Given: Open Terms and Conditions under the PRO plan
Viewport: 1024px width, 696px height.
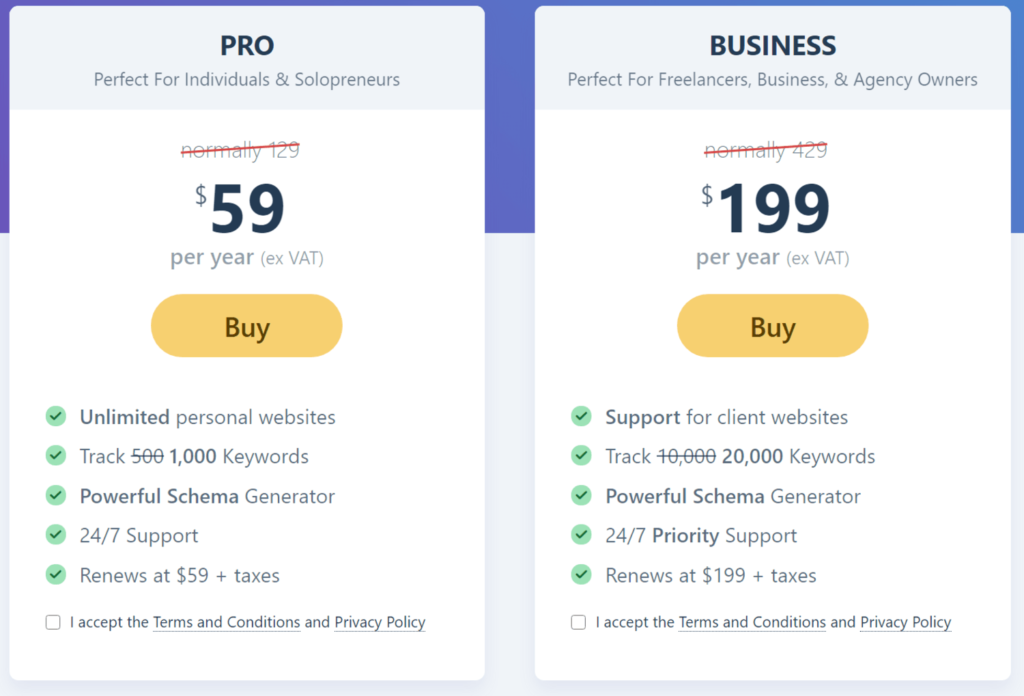Looking at the screenshot, I should click(226, 622).
